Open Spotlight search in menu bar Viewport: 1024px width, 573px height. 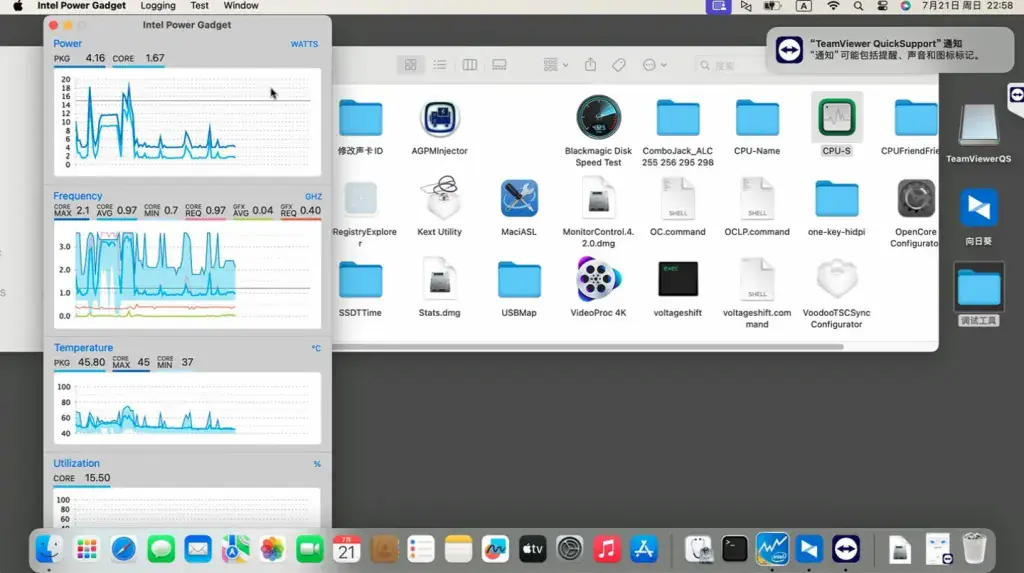click(x=858, y=6)
